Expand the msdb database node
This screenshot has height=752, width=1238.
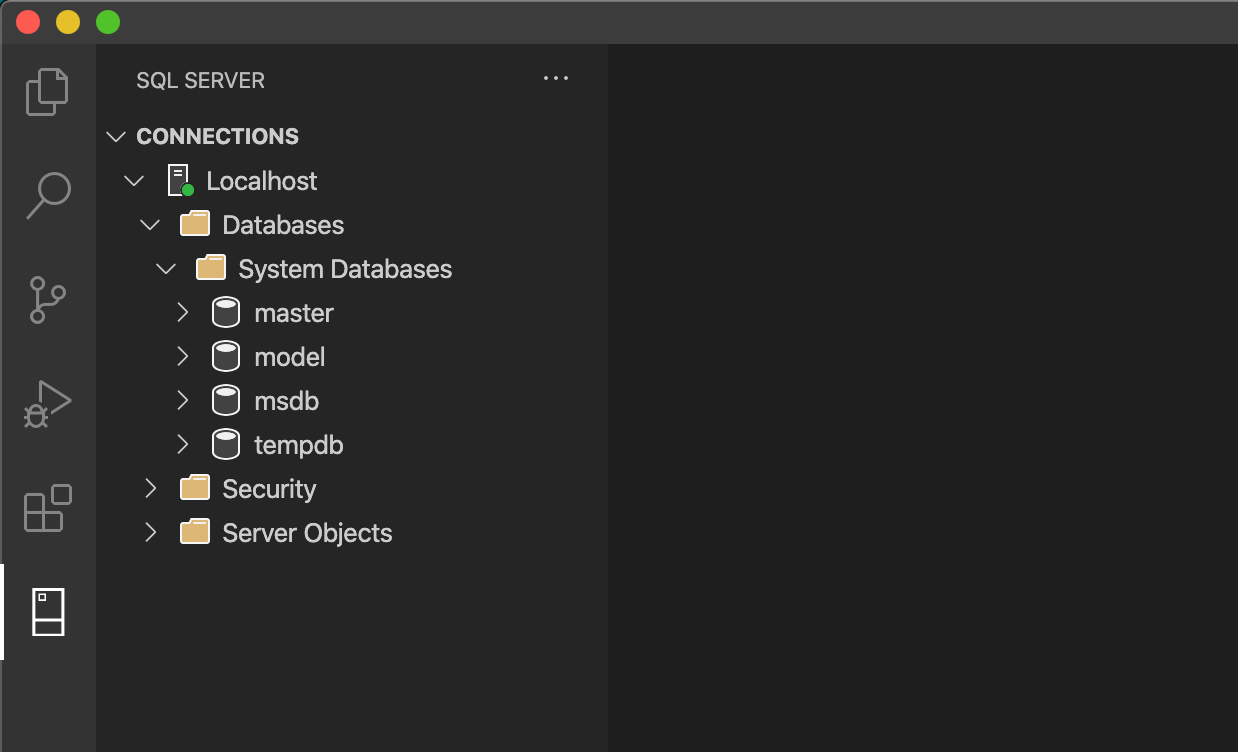coord(182,401)
